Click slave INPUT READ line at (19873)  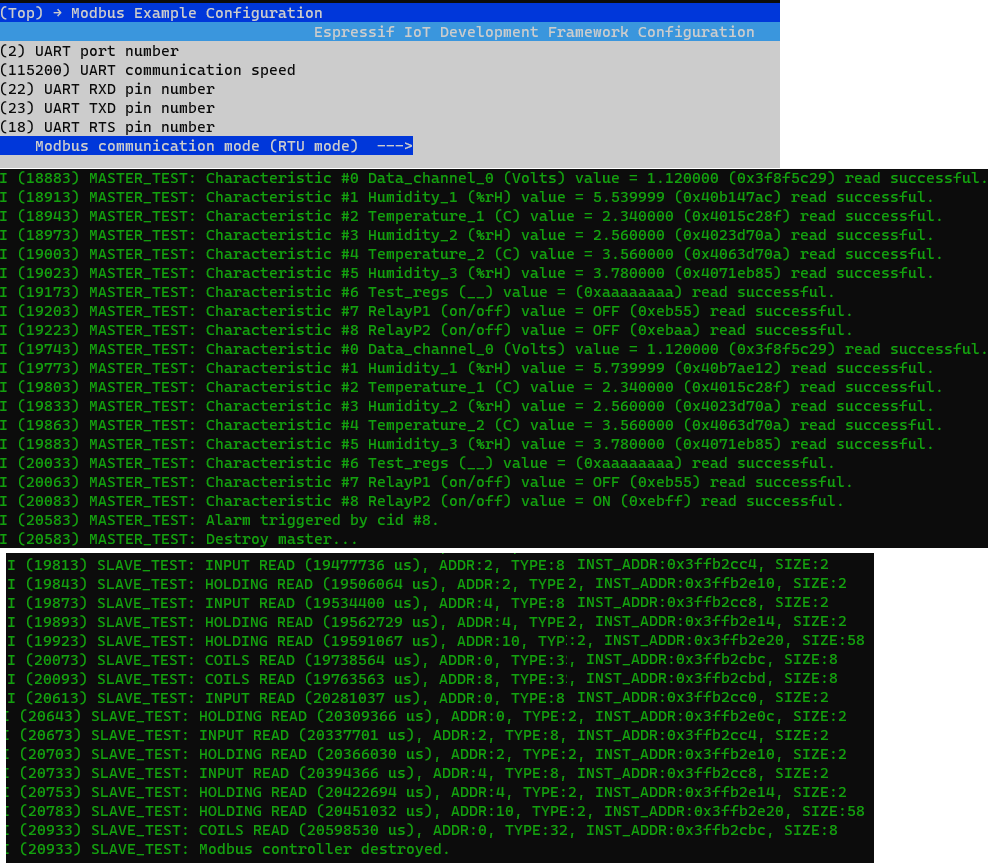pyautogui.click(x=418, y=603)
